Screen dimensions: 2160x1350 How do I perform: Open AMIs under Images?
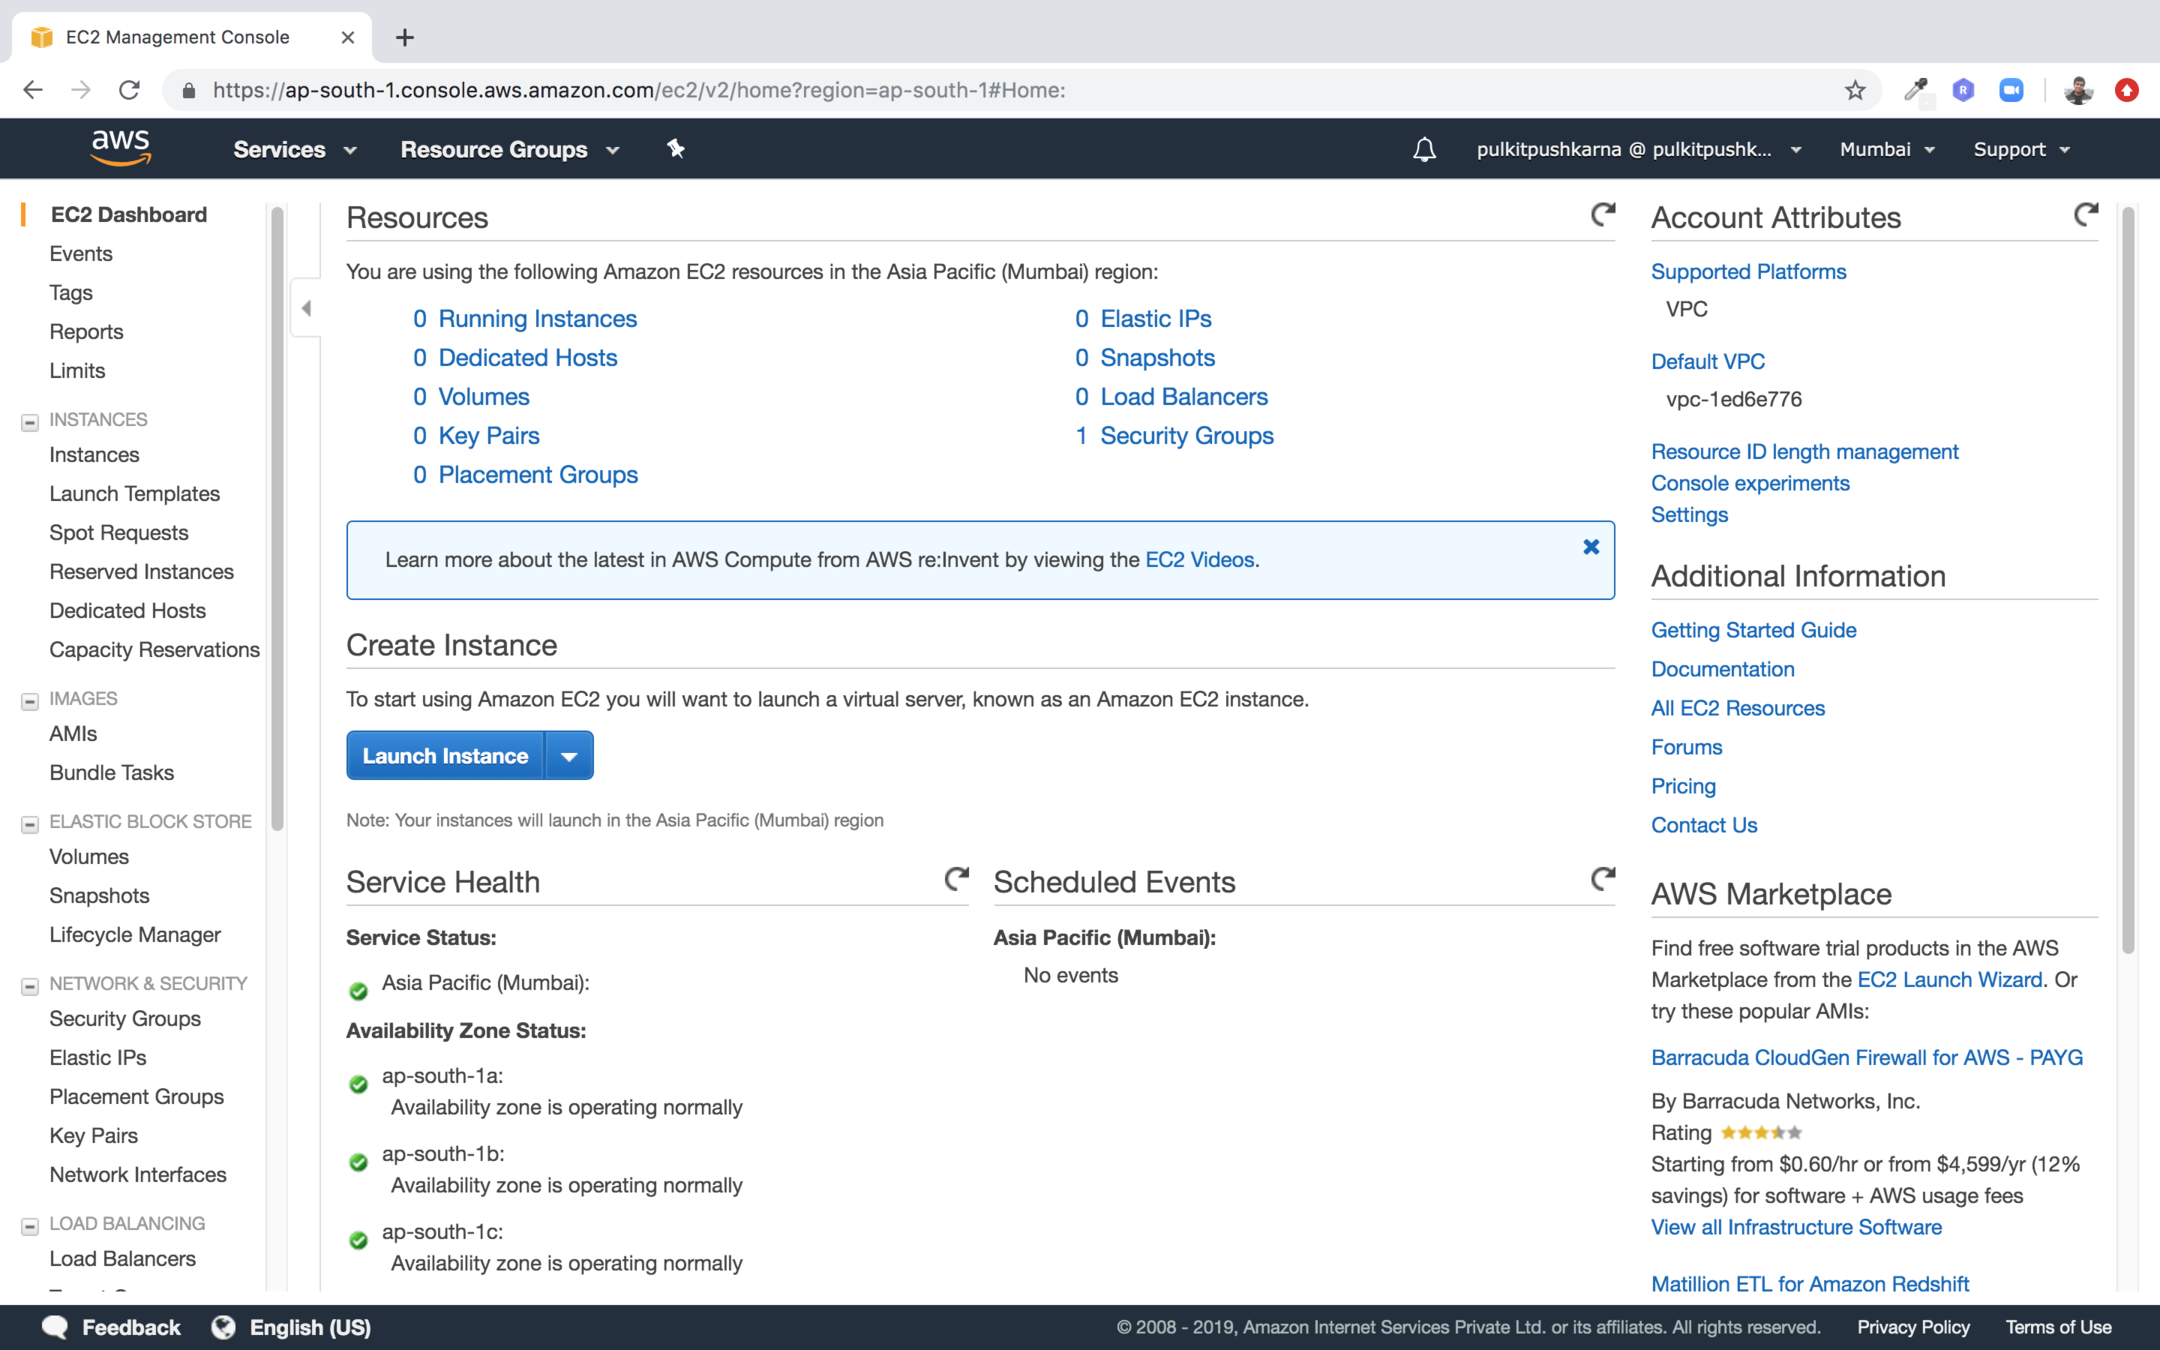(x=73, y=733)
